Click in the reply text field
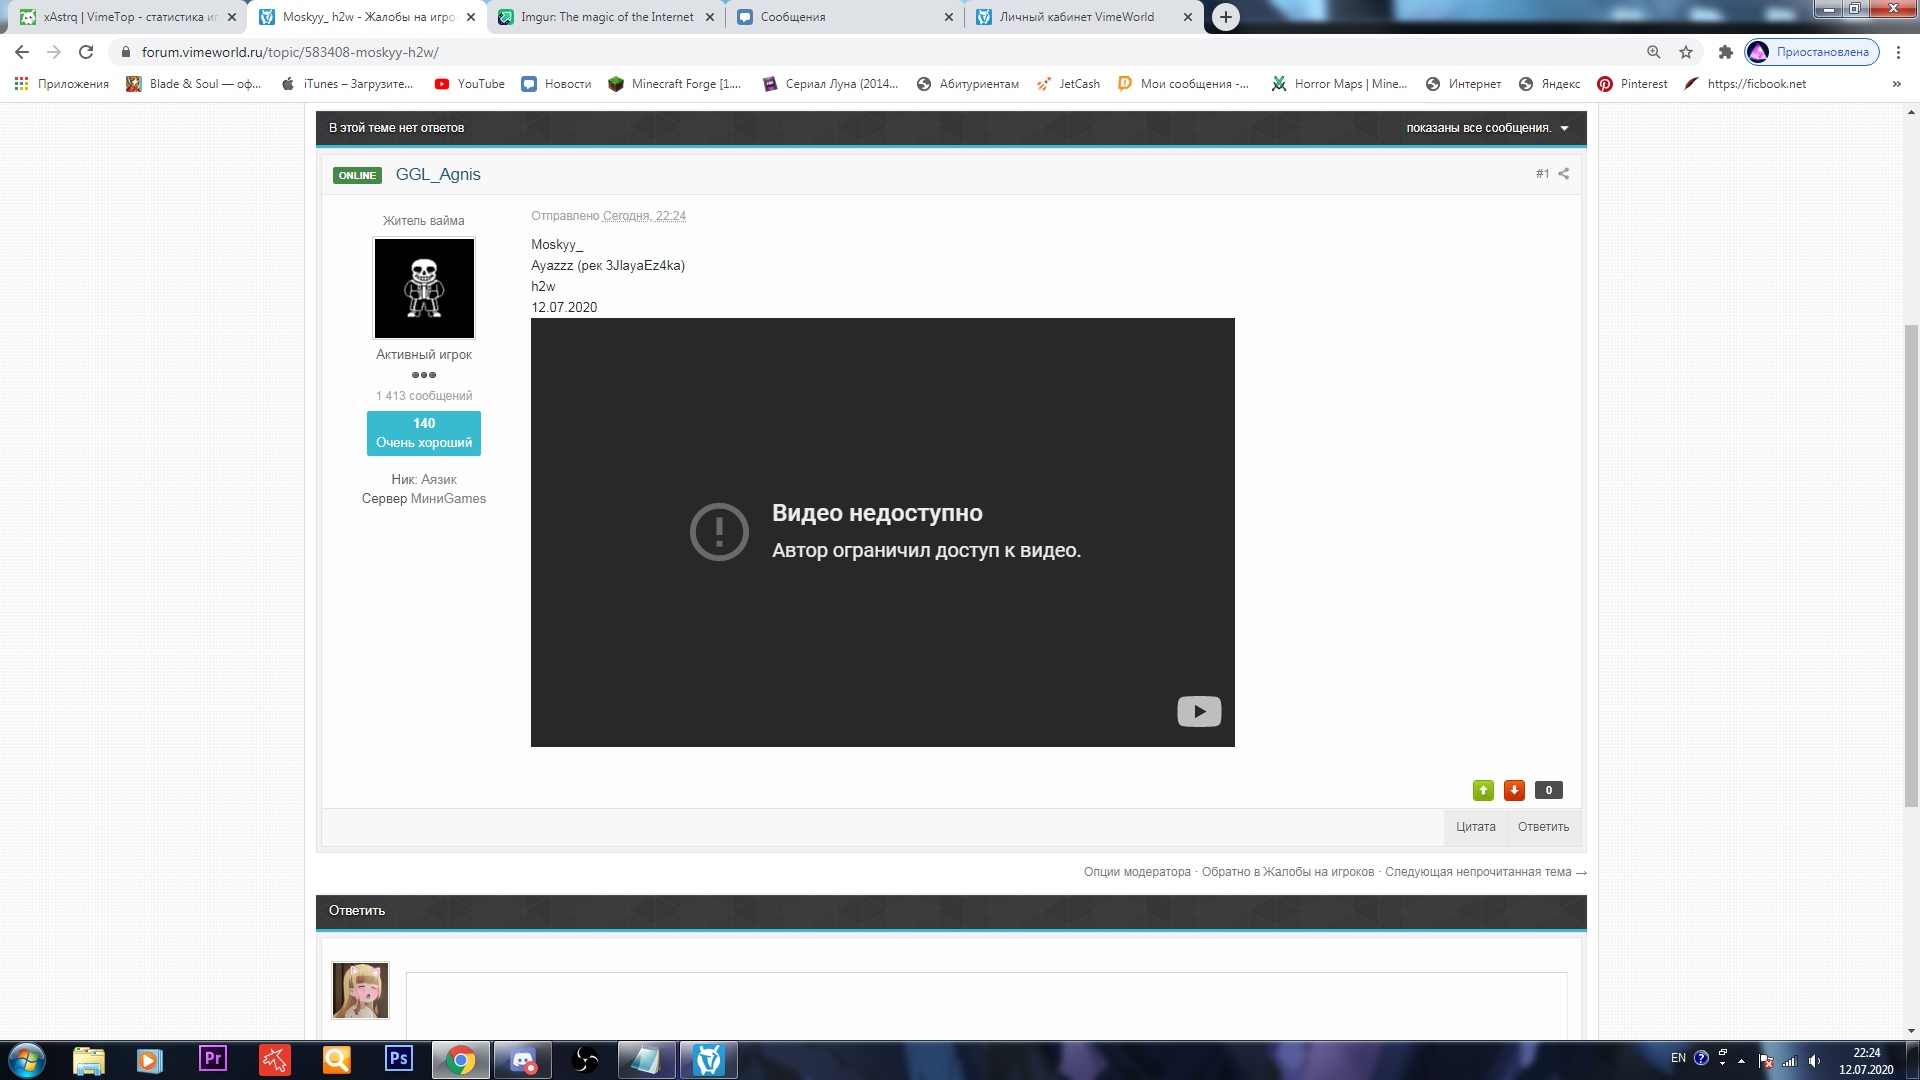The width and height of the screenshot is (1920, 1080). (985, 1005)
